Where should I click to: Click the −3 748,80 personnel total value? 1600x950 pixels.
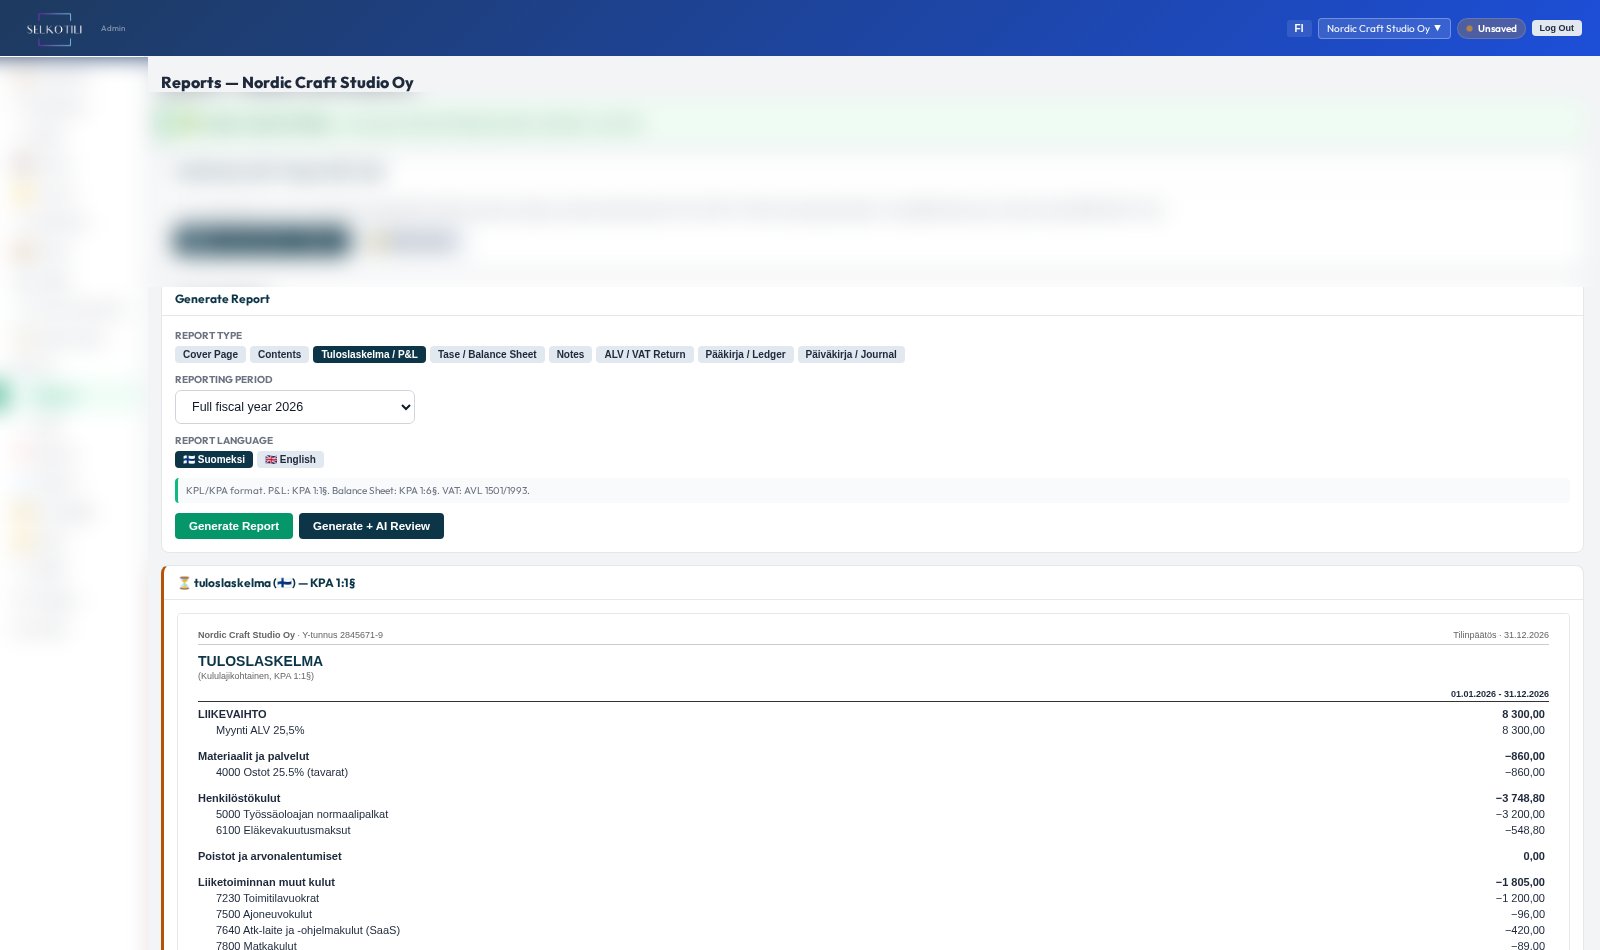(x=1520, y=798)
